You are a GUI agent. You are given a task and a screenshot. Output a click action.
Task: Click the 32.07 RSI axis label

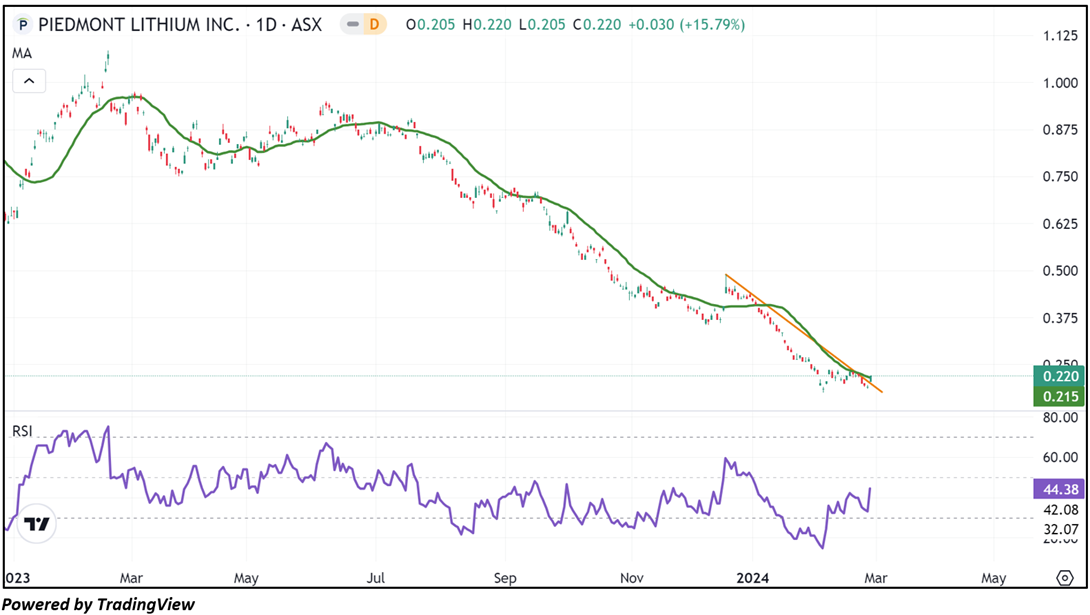1060,529
